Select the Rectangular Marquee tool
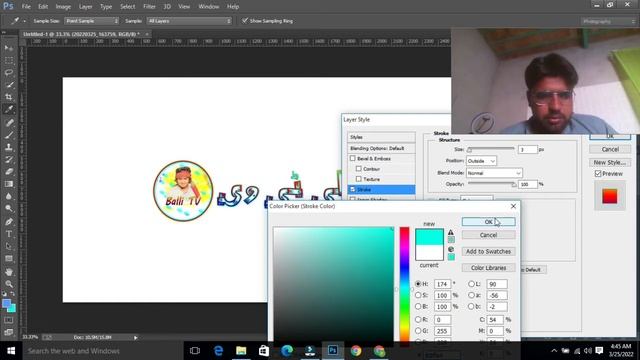 click(9, 60)
